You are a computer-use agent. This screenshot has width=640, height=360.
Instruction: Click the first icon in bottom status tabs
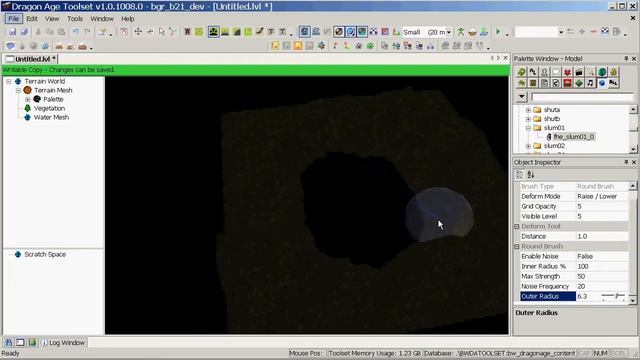tap(9, 342)
